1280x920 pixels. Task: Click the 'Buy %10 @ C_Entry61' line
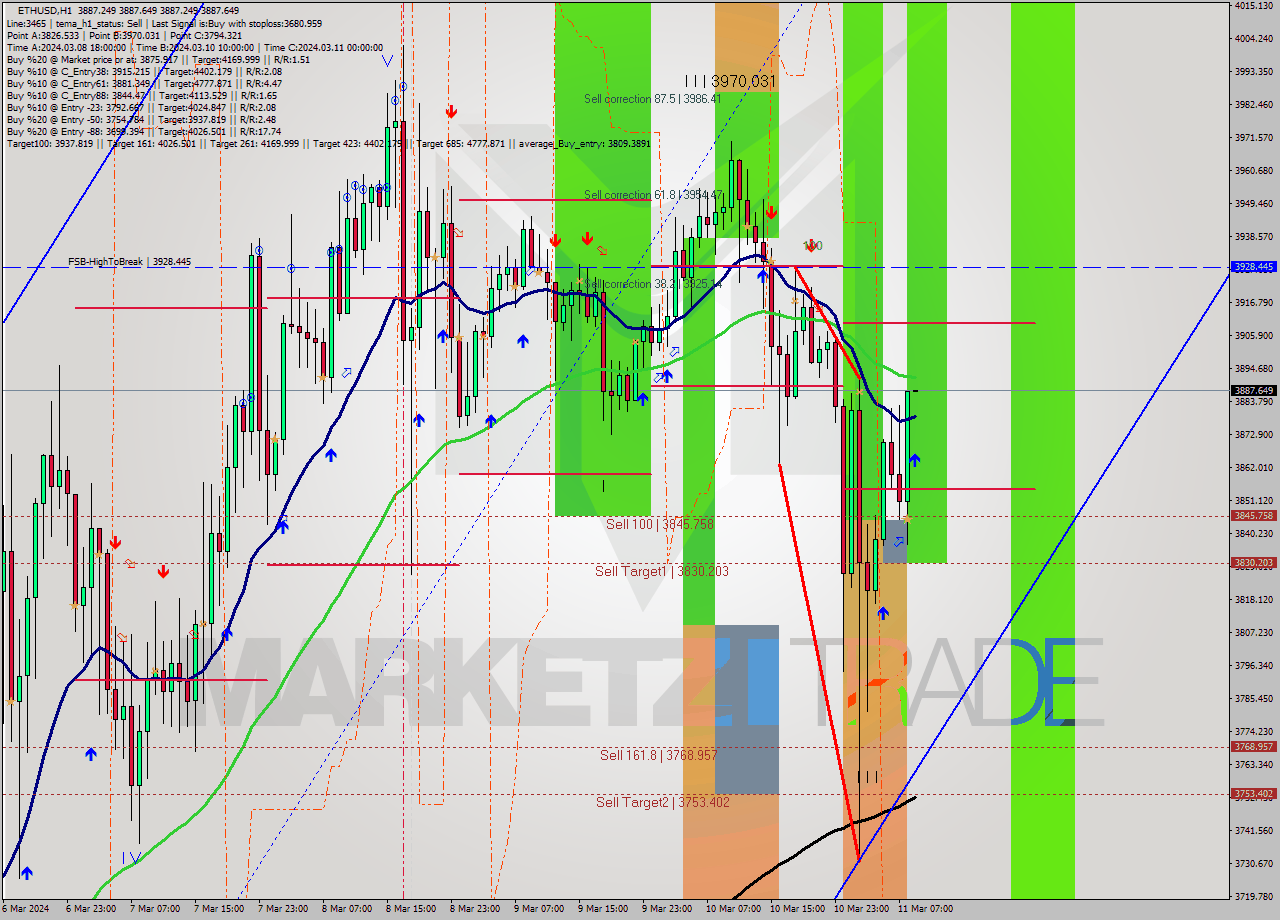[144, 83]
